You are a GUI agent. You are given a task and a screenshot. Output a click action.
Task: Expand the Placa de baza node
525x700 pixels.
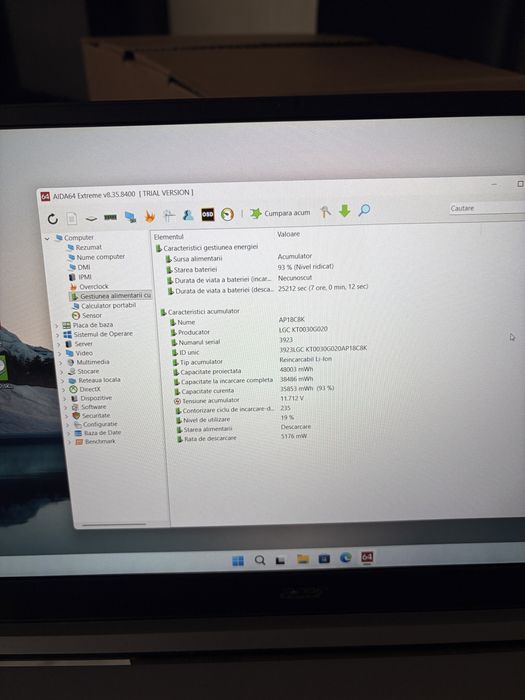click(57, 326)
